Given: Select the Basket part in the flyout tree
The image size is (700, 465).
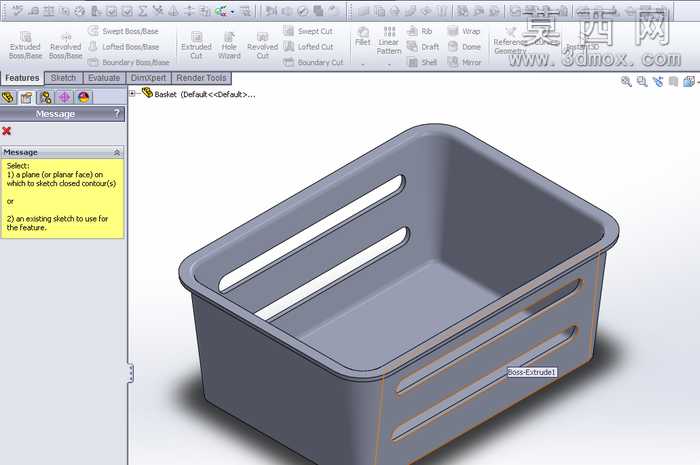Looking at the screenshot, I should pyautogui.click(x=199, y=94).
